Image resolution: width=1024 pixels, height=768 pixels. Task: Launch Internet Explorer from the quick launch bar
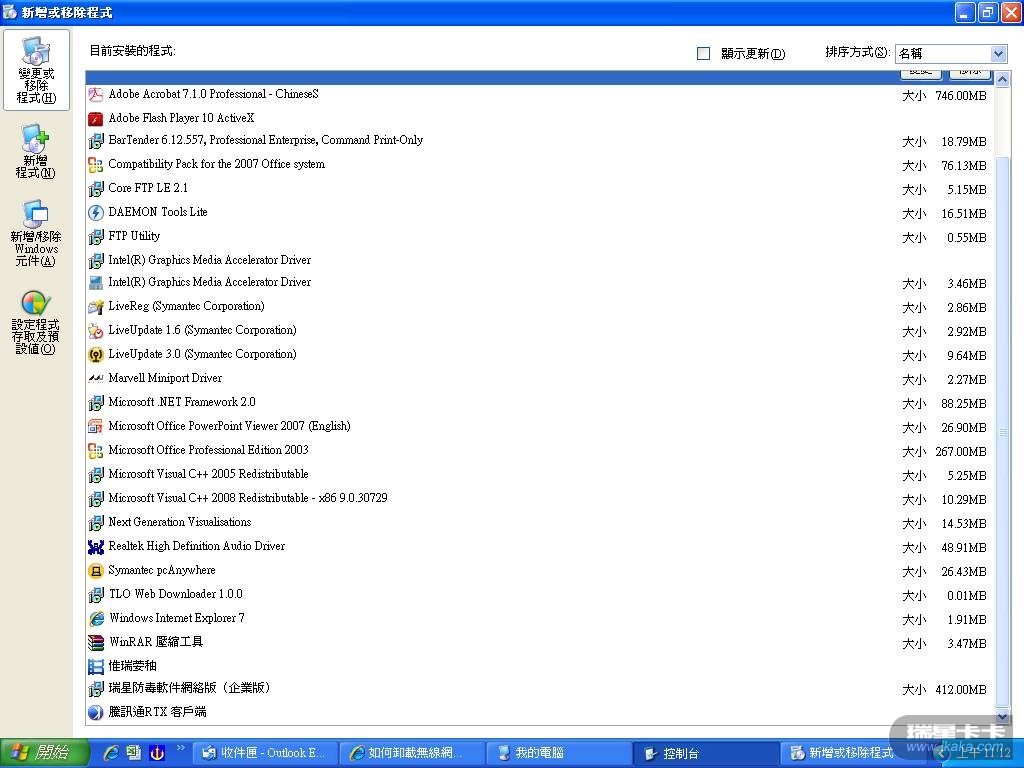(x=111, y=753)
